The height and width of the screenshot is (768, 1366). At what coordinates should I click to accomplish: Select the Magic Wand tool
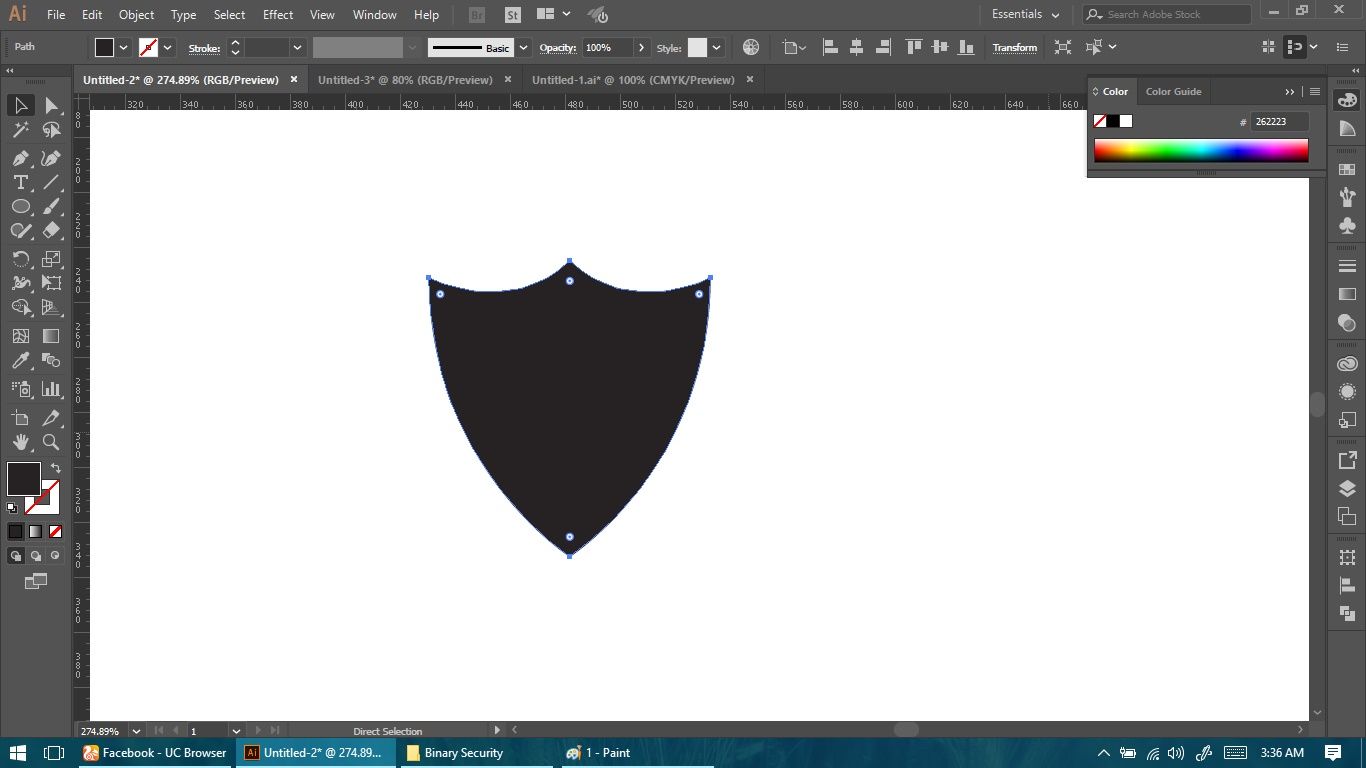(x=20, y=130)
